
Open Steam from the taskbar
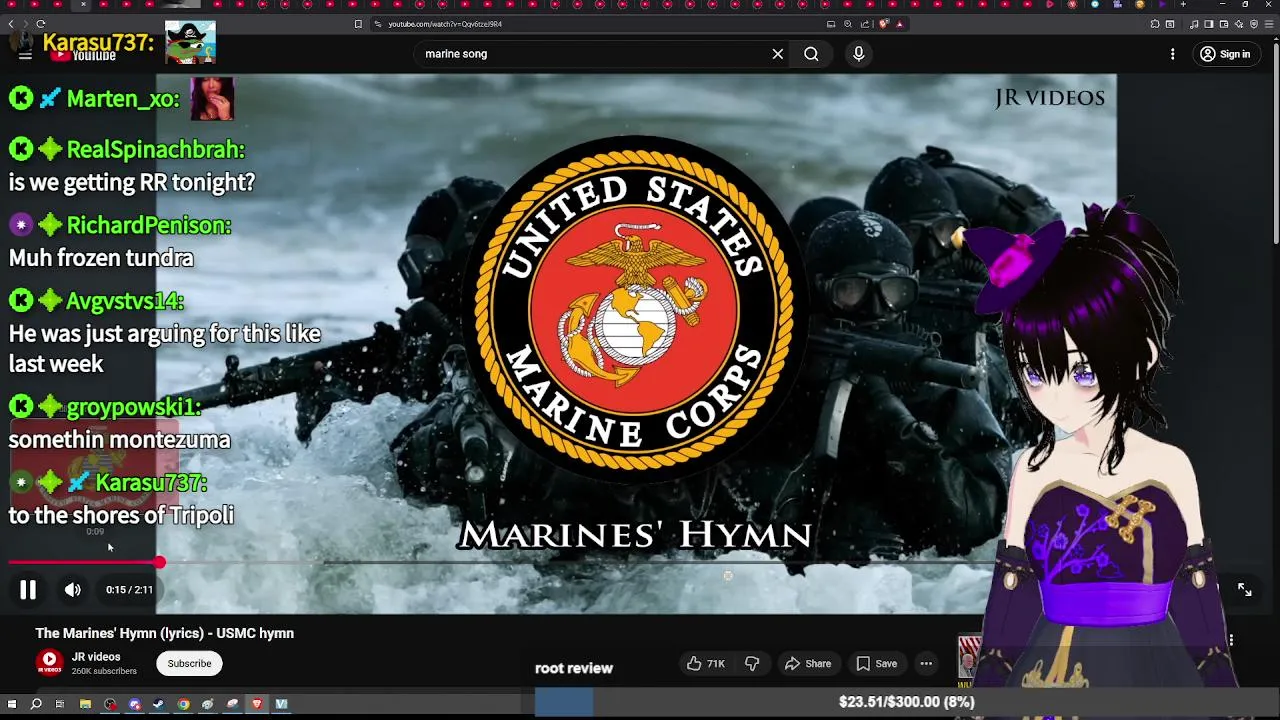[x=159, y=704]
